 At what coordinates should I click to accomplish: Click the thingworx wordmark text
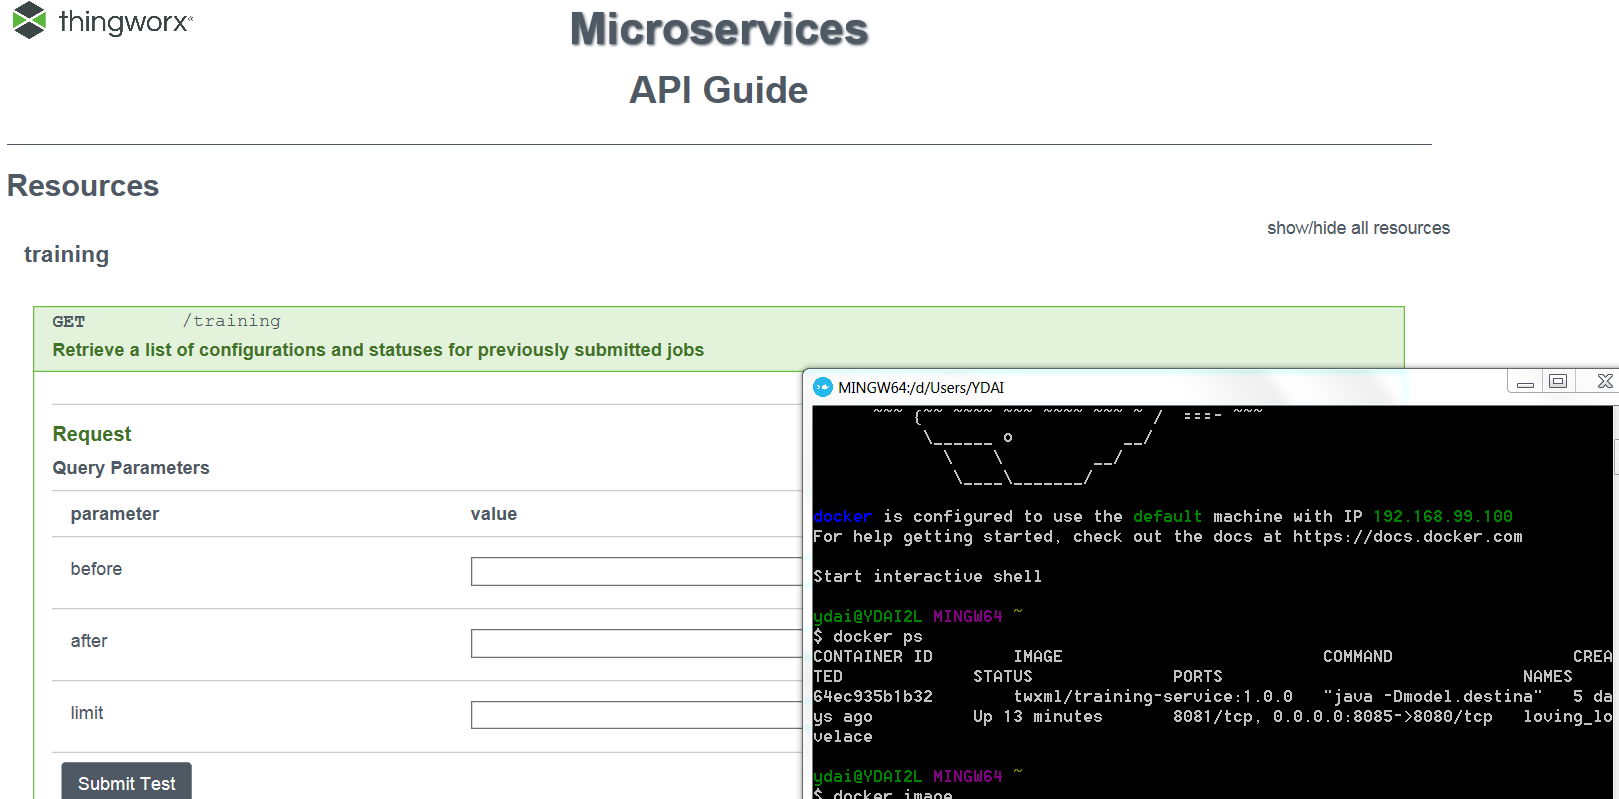coord(126,21)
